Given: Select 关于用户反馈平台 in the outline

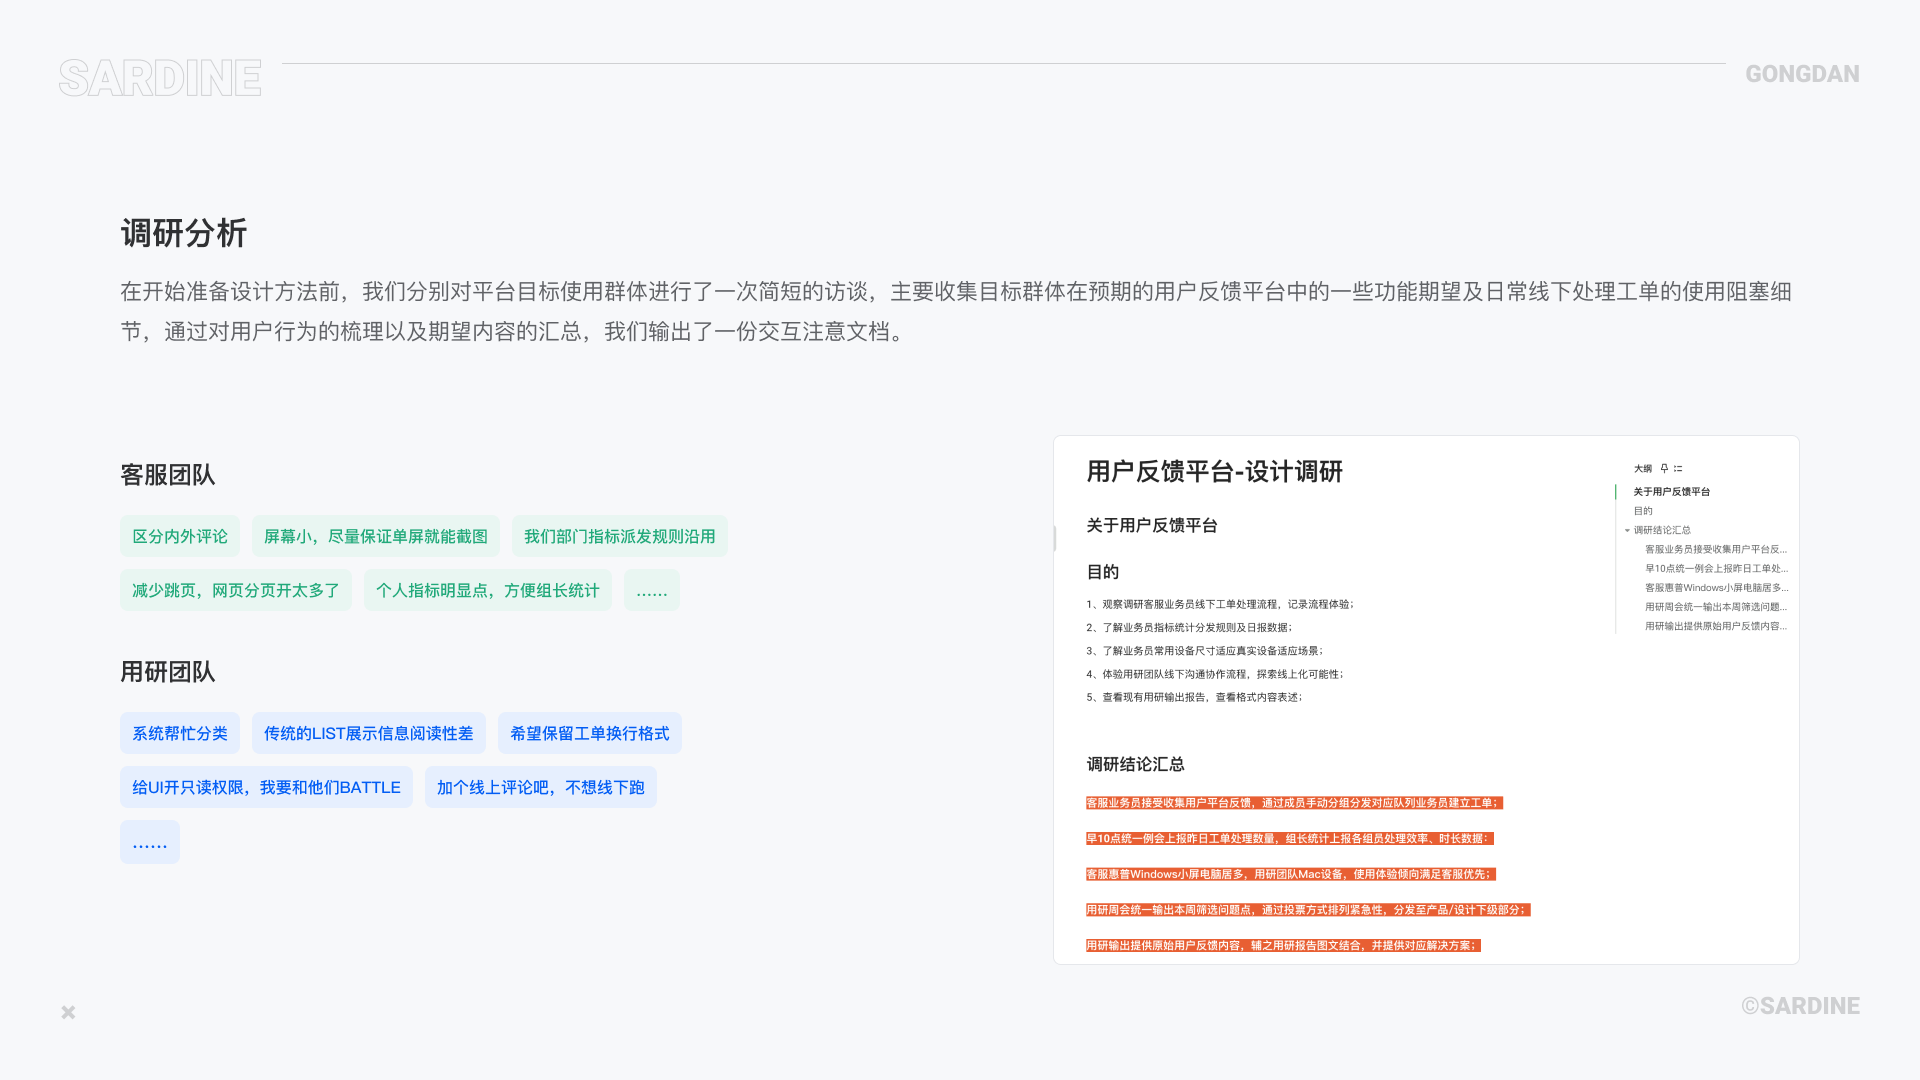Looking at the screenshot, I should 1671,492.
